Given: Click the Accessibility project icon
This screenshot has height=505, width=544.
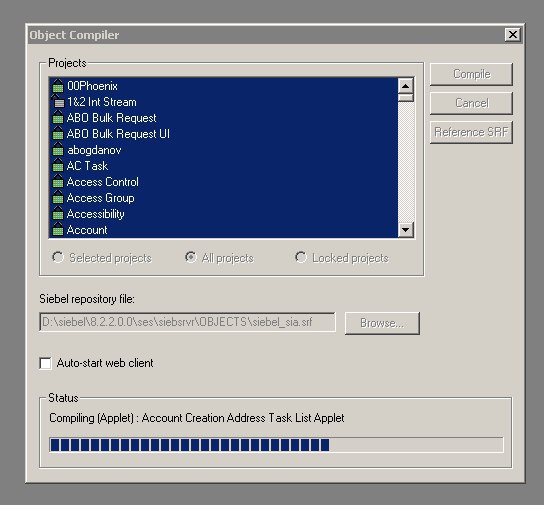Looking at the screenshot, I should 58,214.
